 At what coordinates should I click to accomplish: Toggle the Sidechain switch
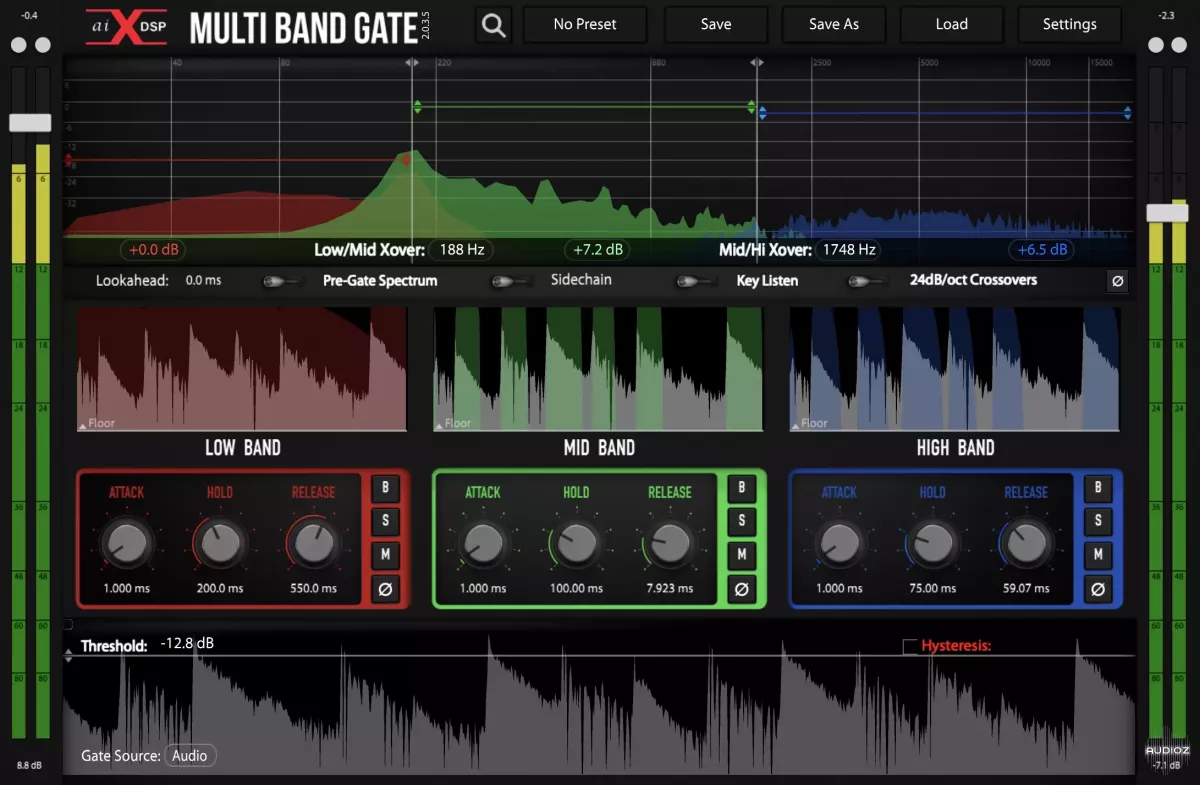point(512,282)
